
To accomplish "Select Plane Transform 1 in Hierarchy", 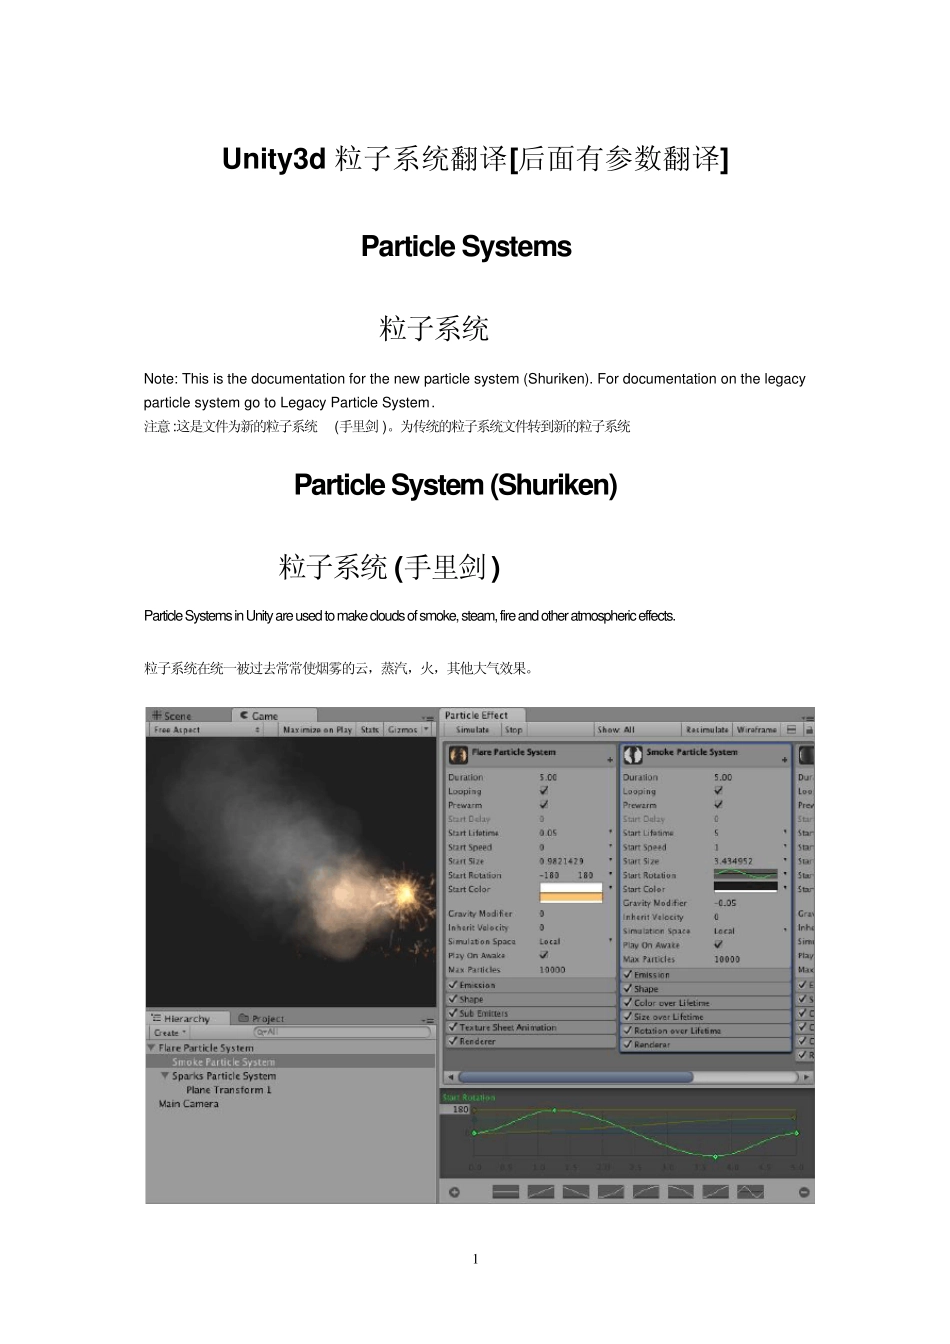I will point(229,1090).
